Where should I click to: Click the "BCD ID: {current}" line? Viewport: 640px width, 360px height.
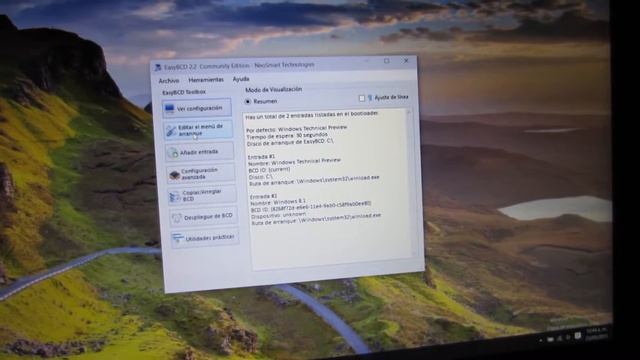click(x=269, y=169)
